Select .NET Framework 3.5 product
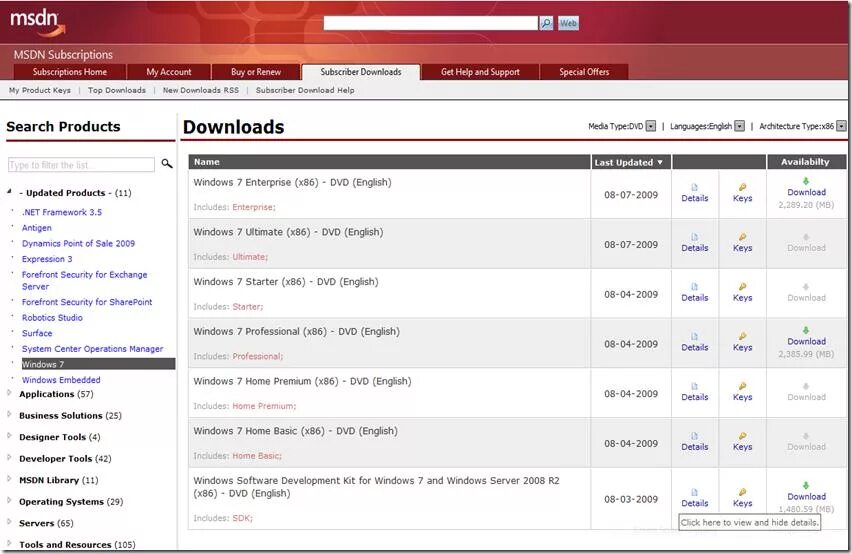Screen dimensions: 852x554 pos(62,212)
